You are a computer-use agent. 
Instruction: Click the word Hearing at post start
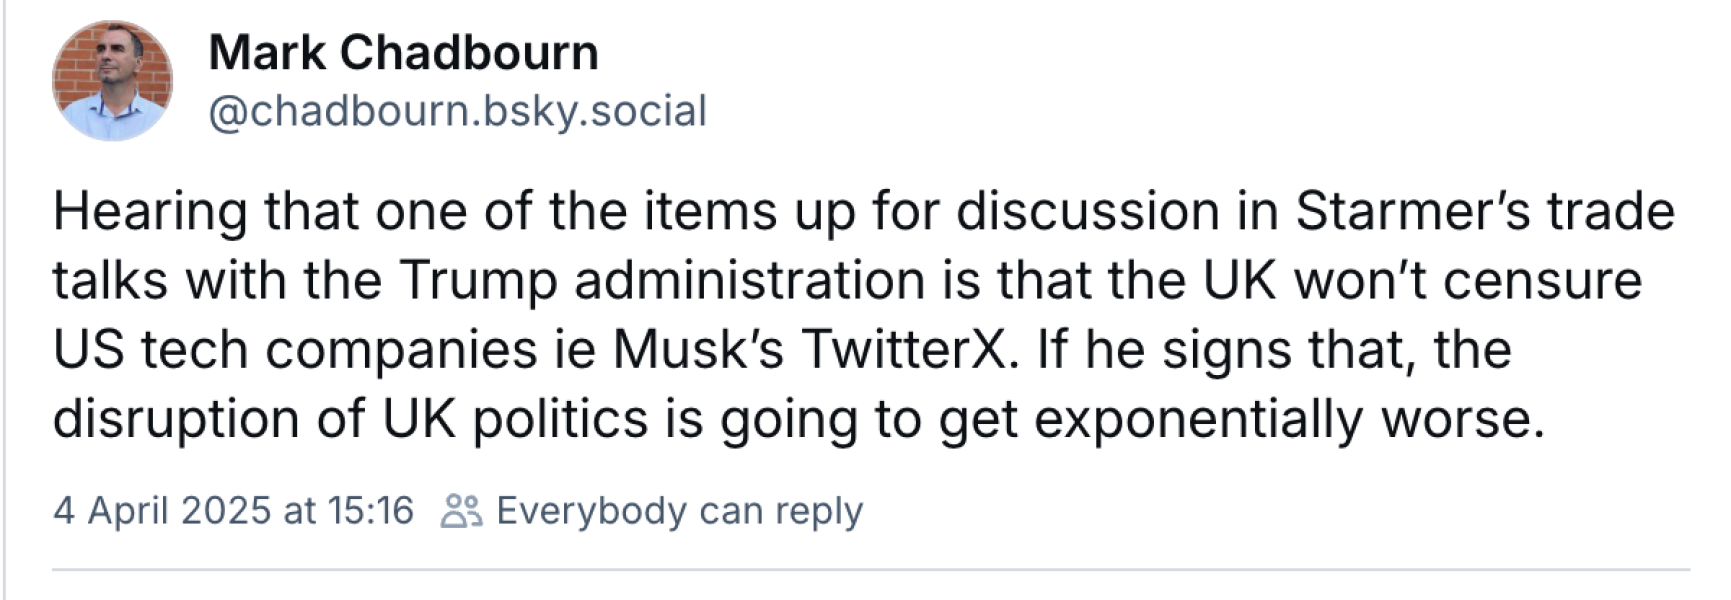[x=150, y=212]
